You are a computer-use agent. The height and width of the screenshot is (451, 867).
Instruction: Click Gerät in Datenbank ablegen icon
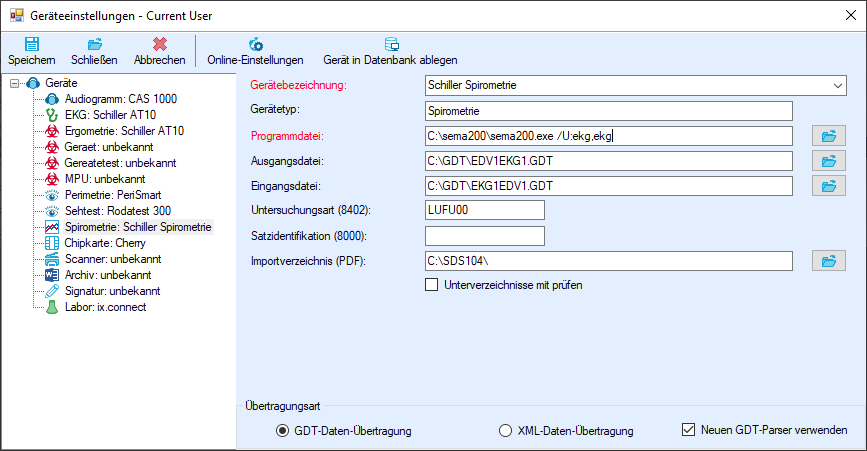point(391,44)
